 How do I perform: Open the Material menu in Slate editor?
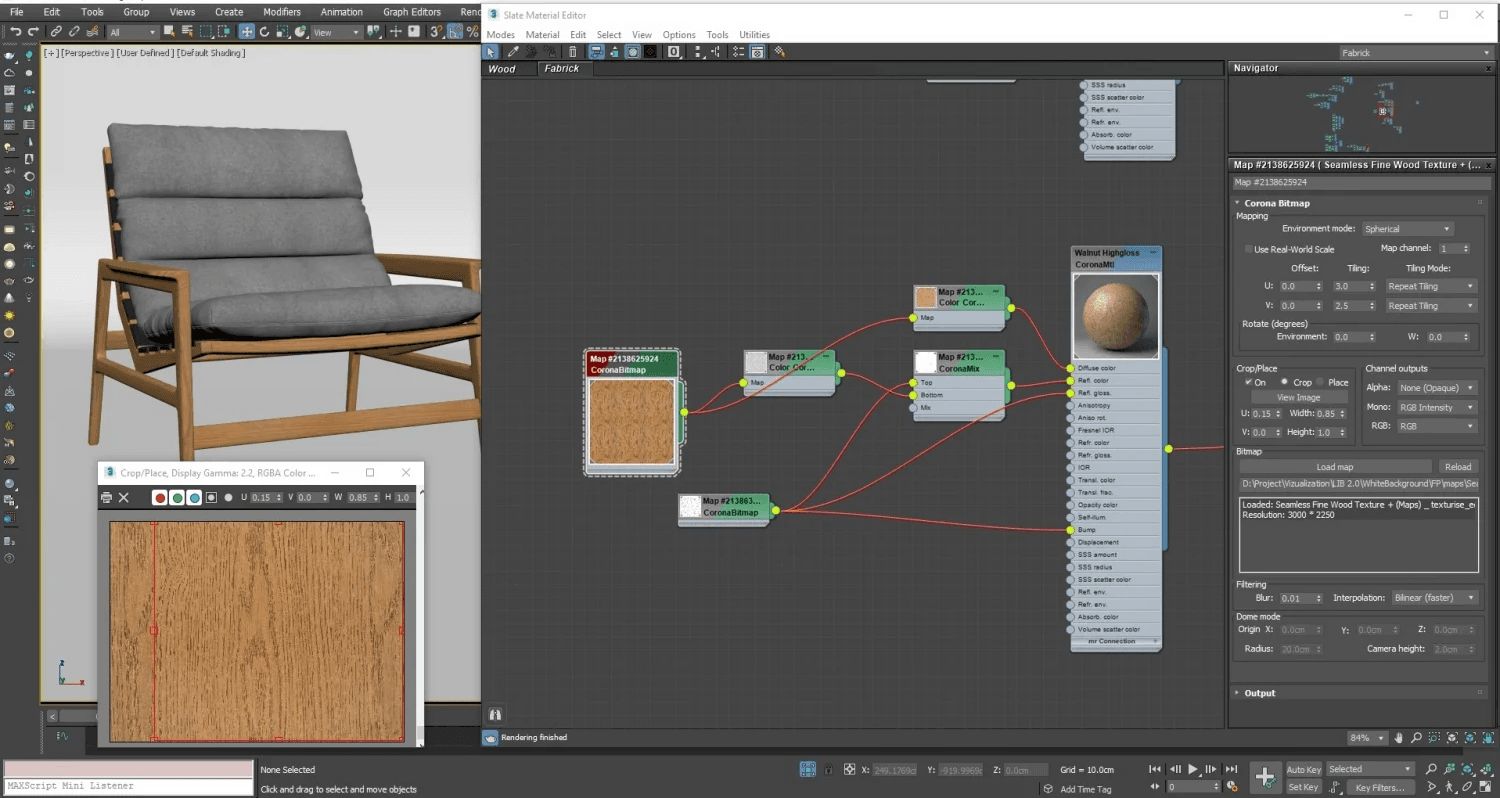[x=542, y=34]
